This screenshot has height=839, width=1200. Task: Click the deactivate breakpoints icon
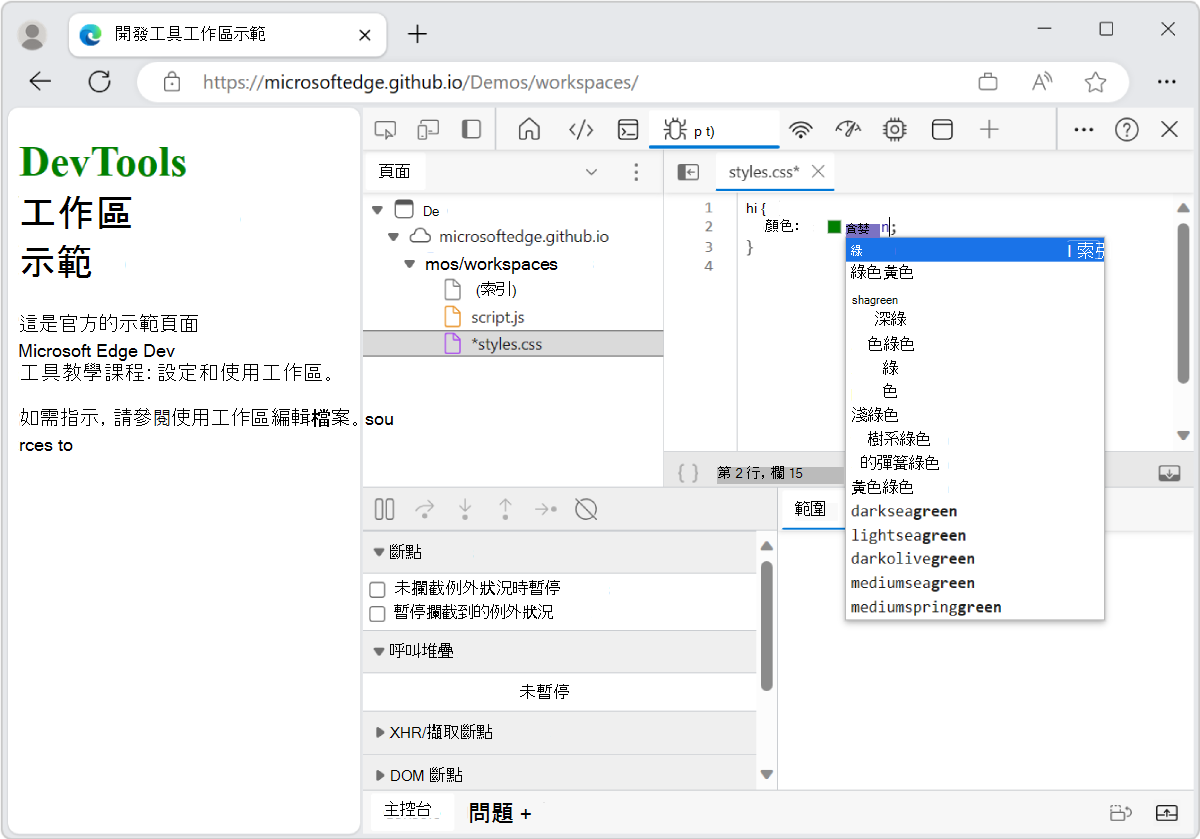pos(586,509)
